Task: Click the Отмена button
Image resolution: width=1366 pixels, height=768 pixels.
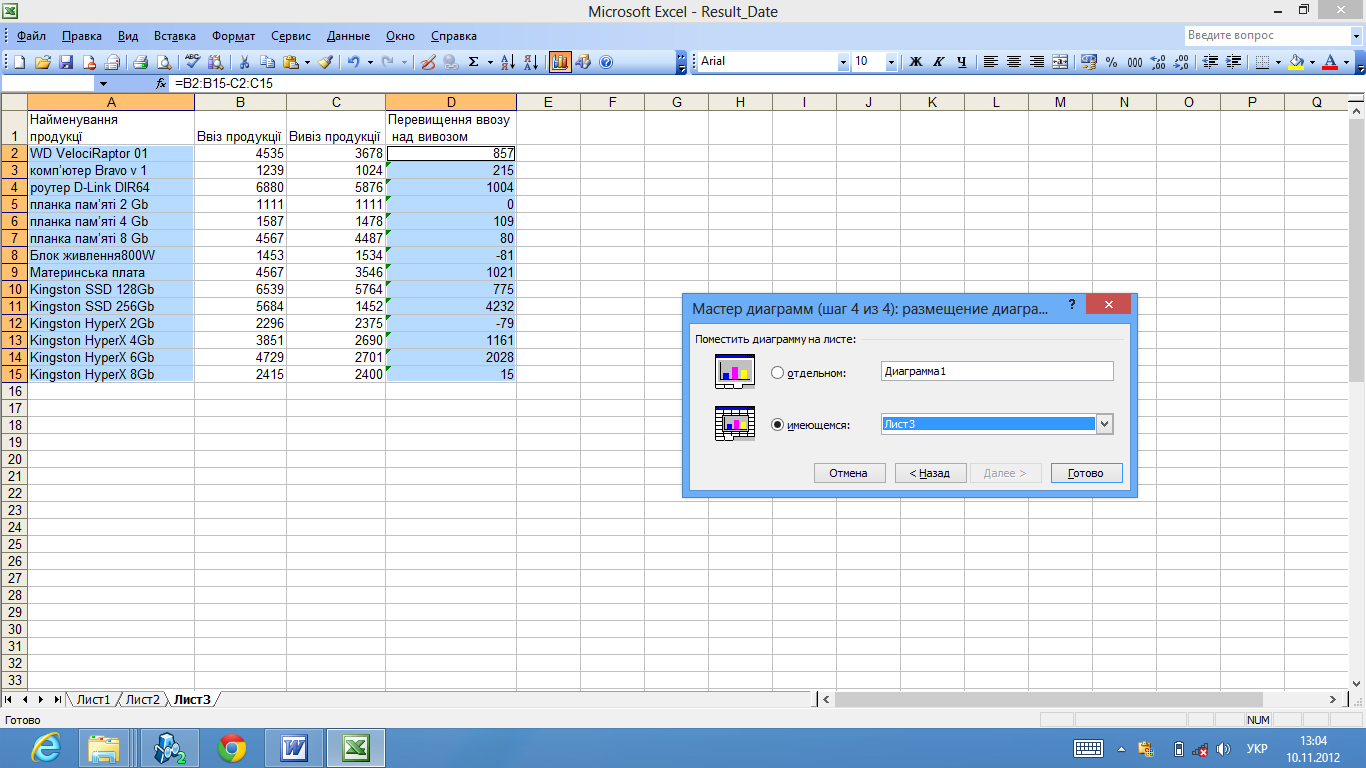Action: coord(848,473)
